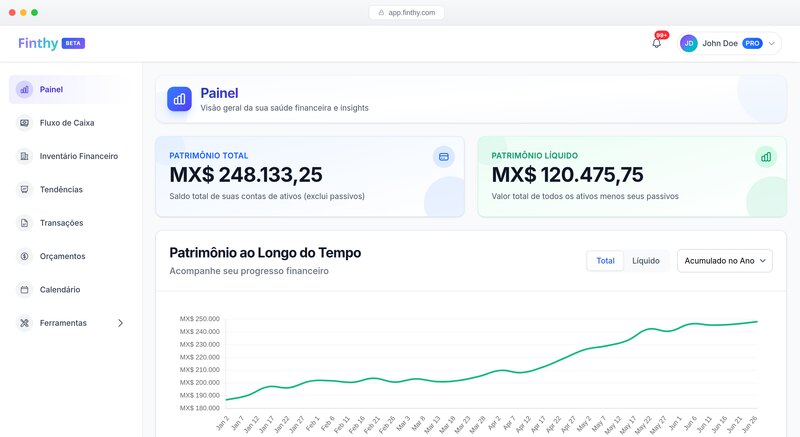Click the John Doe username
The width and height of the screenshot is (800, 437).
pyautogui.click(x=720, y=43)
